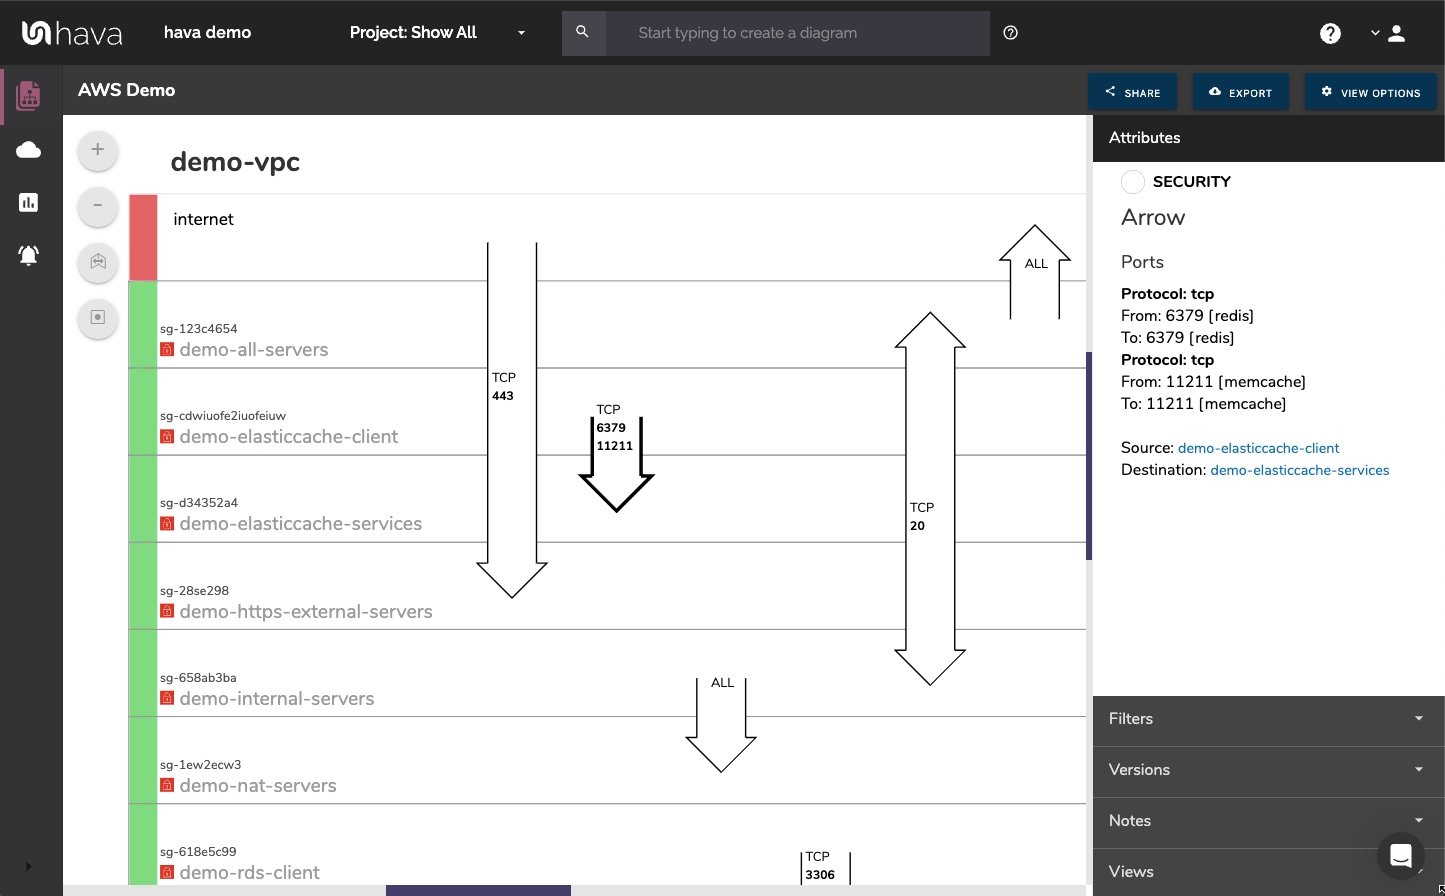Open the chat bubble in the bottom corner
This screenshot has width=1445, height=896.
[x=1401, y=856]
